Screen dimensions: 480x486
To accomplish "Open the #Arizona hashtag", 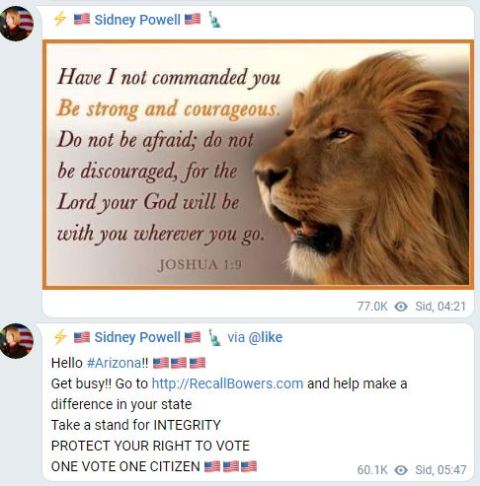I will pos(114,363).
